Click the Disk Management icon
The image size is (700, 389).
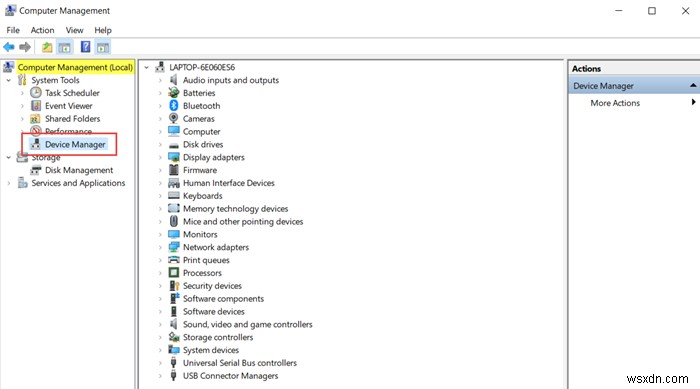36,170
